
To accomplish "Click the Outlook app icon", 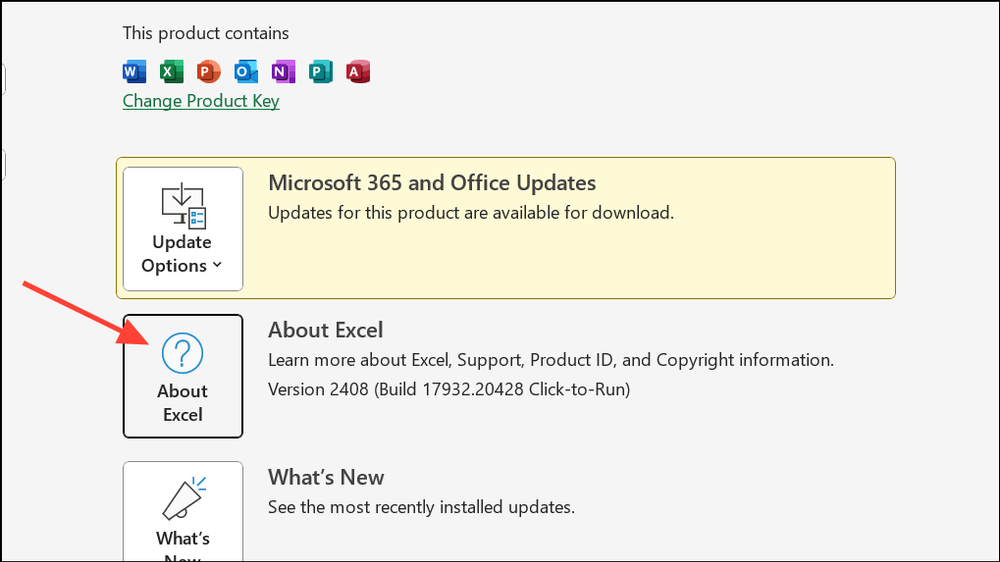I will click(246, 71).
